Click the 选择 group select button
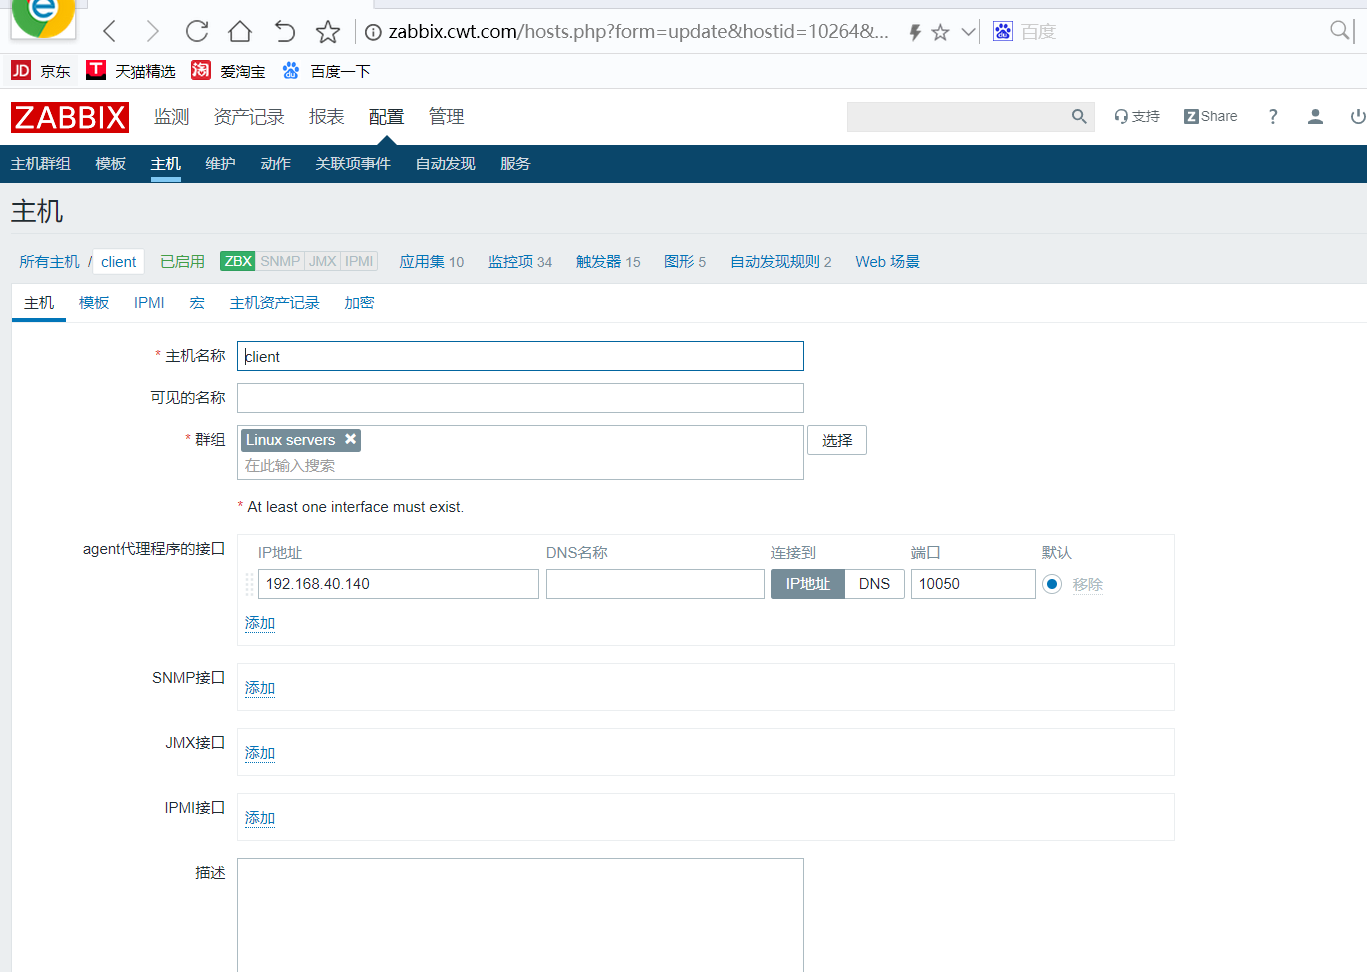 837,440
